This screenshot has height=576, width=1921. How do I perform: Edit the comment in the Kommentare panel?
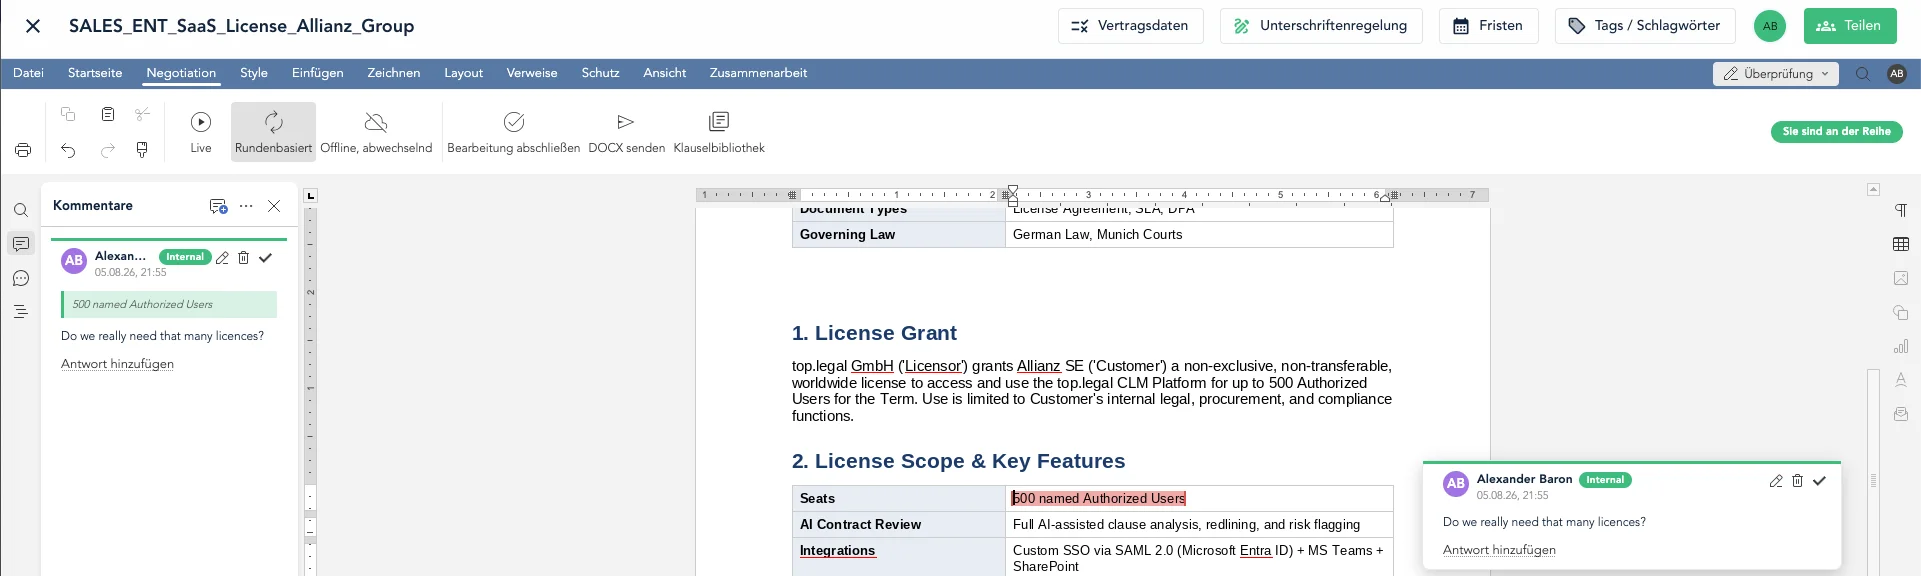click(x=222, y=258)
